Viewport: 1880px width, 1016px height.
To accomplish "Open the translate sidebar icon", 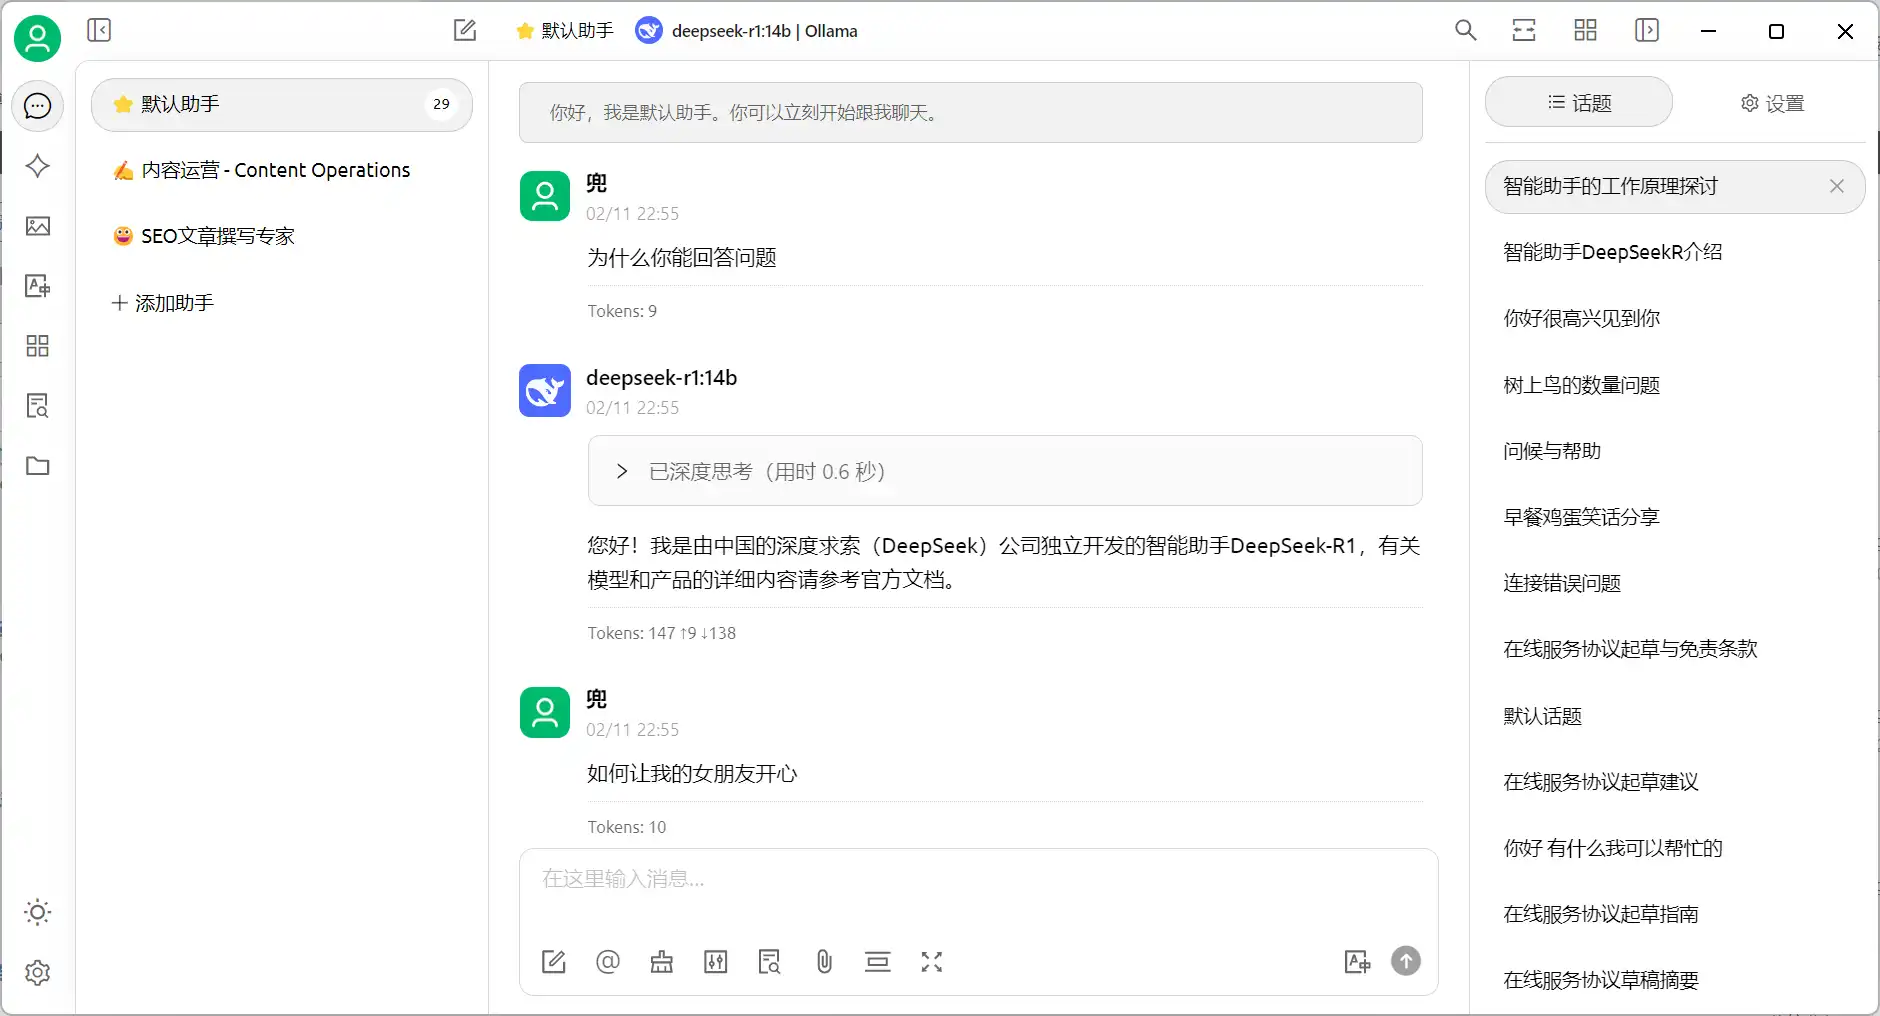I will 38,286.
